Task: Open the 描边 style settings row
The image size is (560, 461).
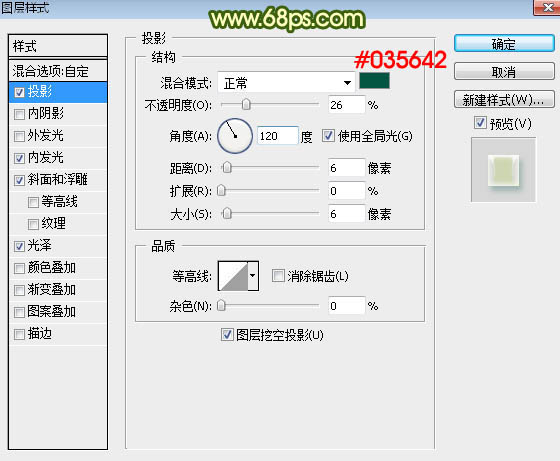Action: pos(58,334)
